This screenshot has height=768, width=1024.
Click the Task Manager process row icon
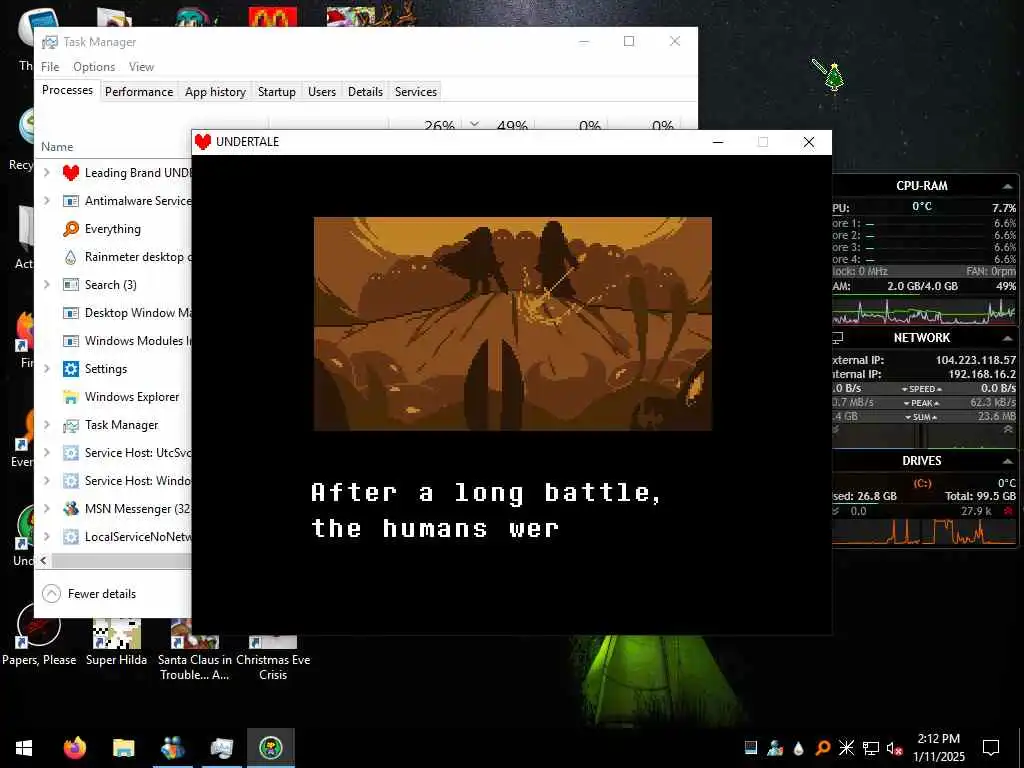(71, 425)
